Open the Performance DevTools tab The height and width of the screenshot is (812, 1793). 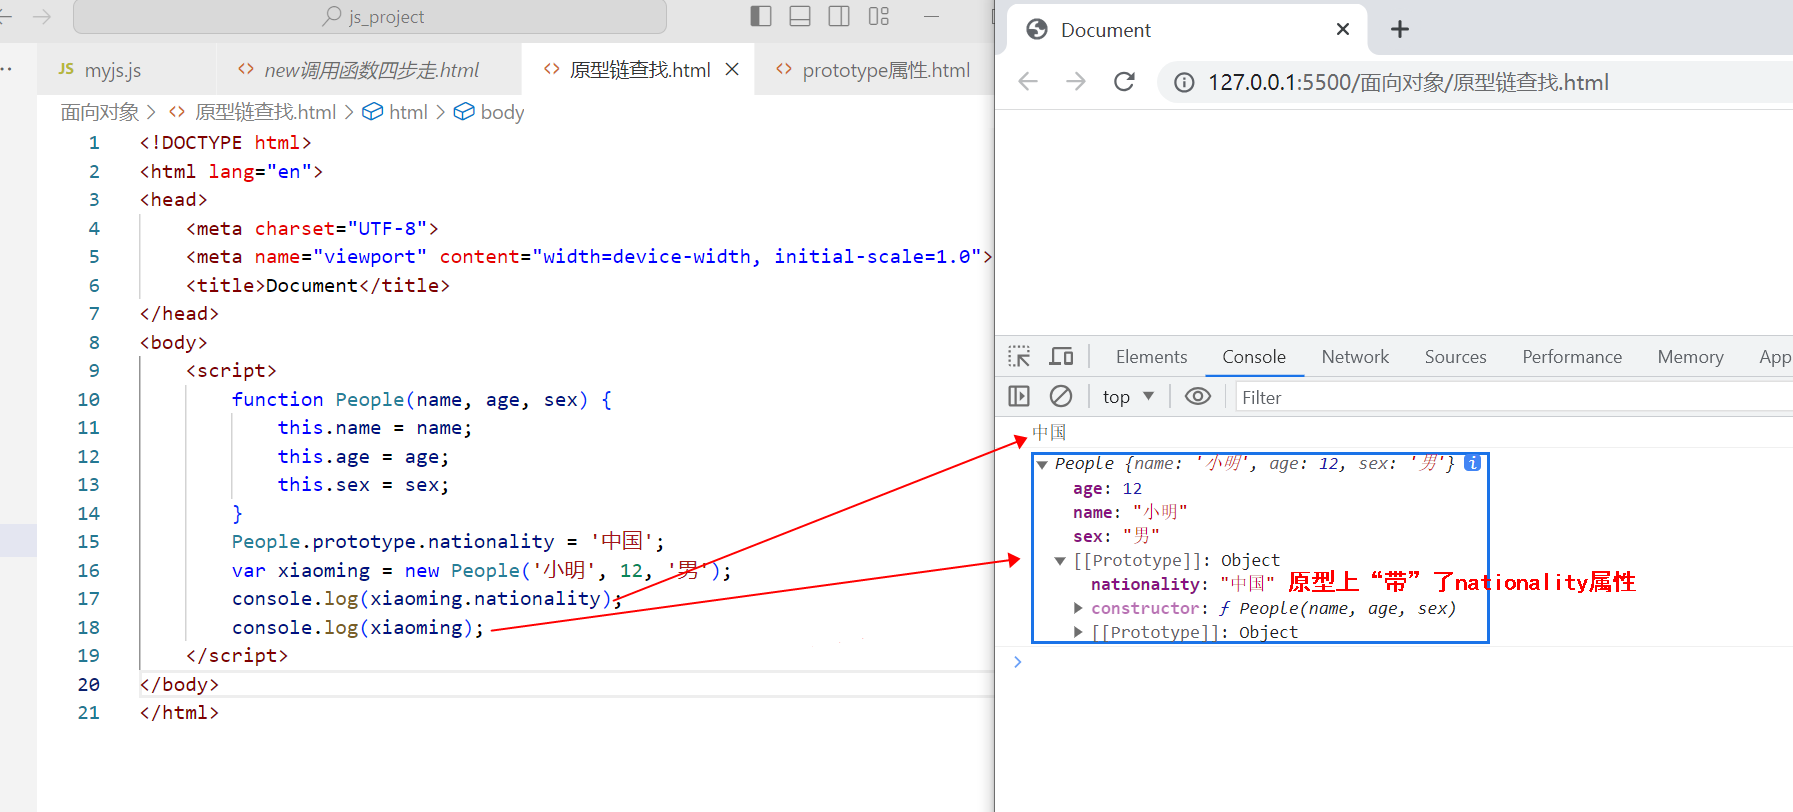[1572, 357]
